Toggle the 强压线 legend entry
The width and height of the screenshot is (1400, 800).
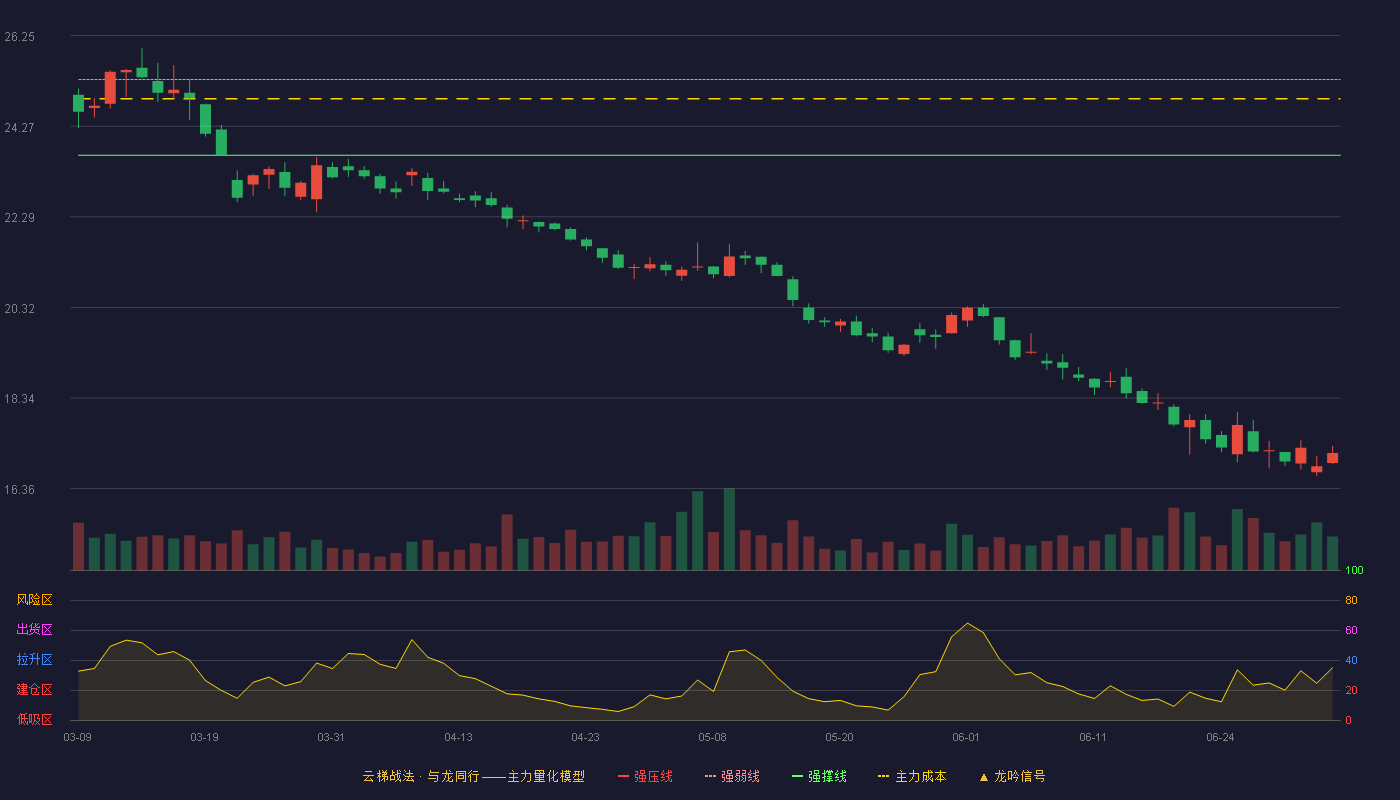coord(645,776)
